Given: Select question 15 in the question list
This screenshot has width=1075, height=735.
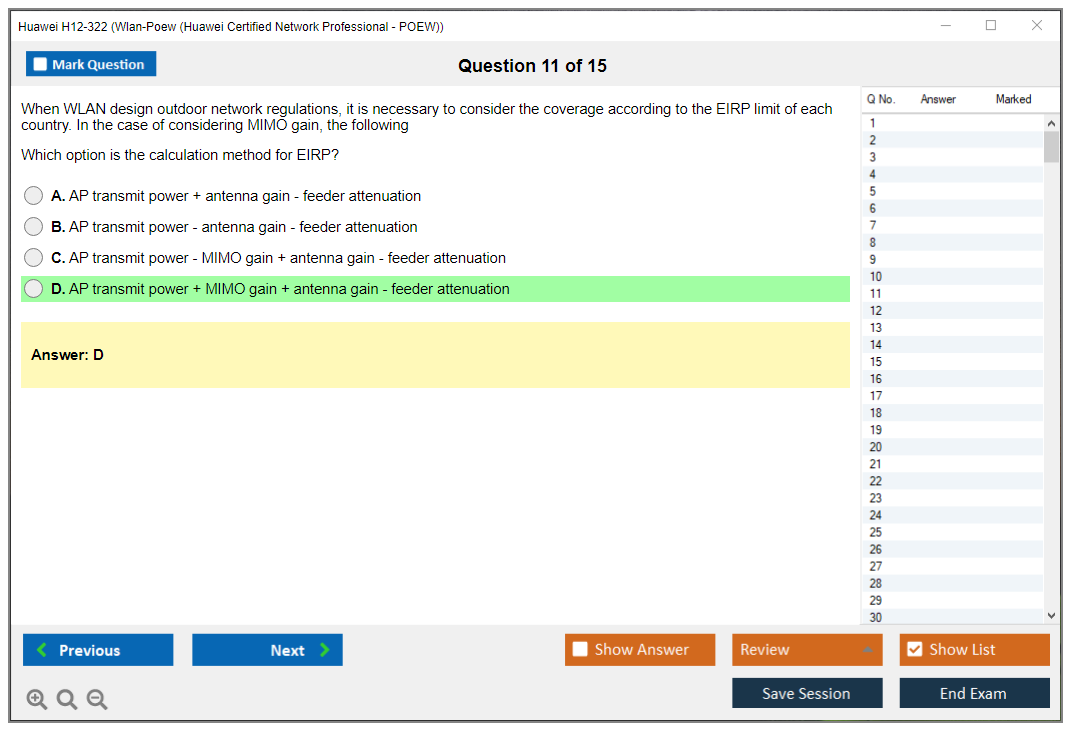Looking at the screenshot, I should tap(876, 362).
